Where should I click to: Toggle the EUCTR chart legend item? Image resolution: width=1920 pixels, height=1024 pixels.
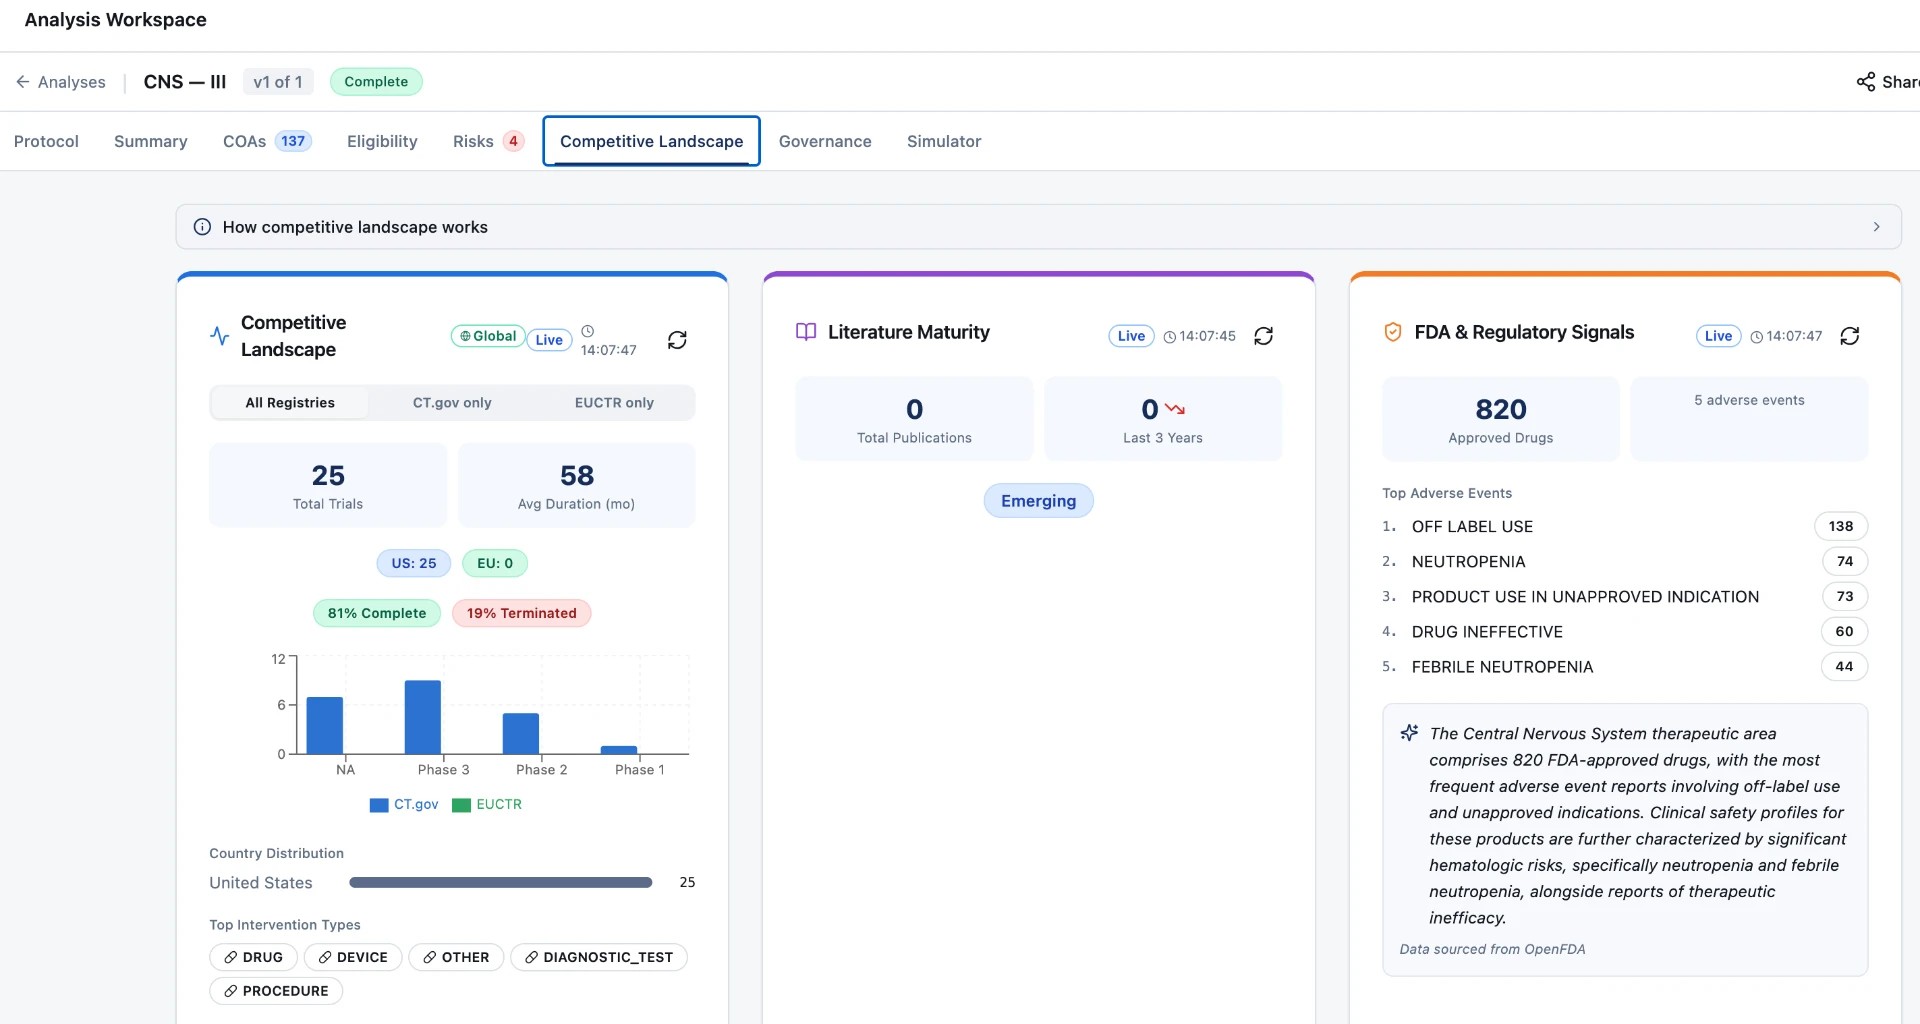[x=487, y=805]
